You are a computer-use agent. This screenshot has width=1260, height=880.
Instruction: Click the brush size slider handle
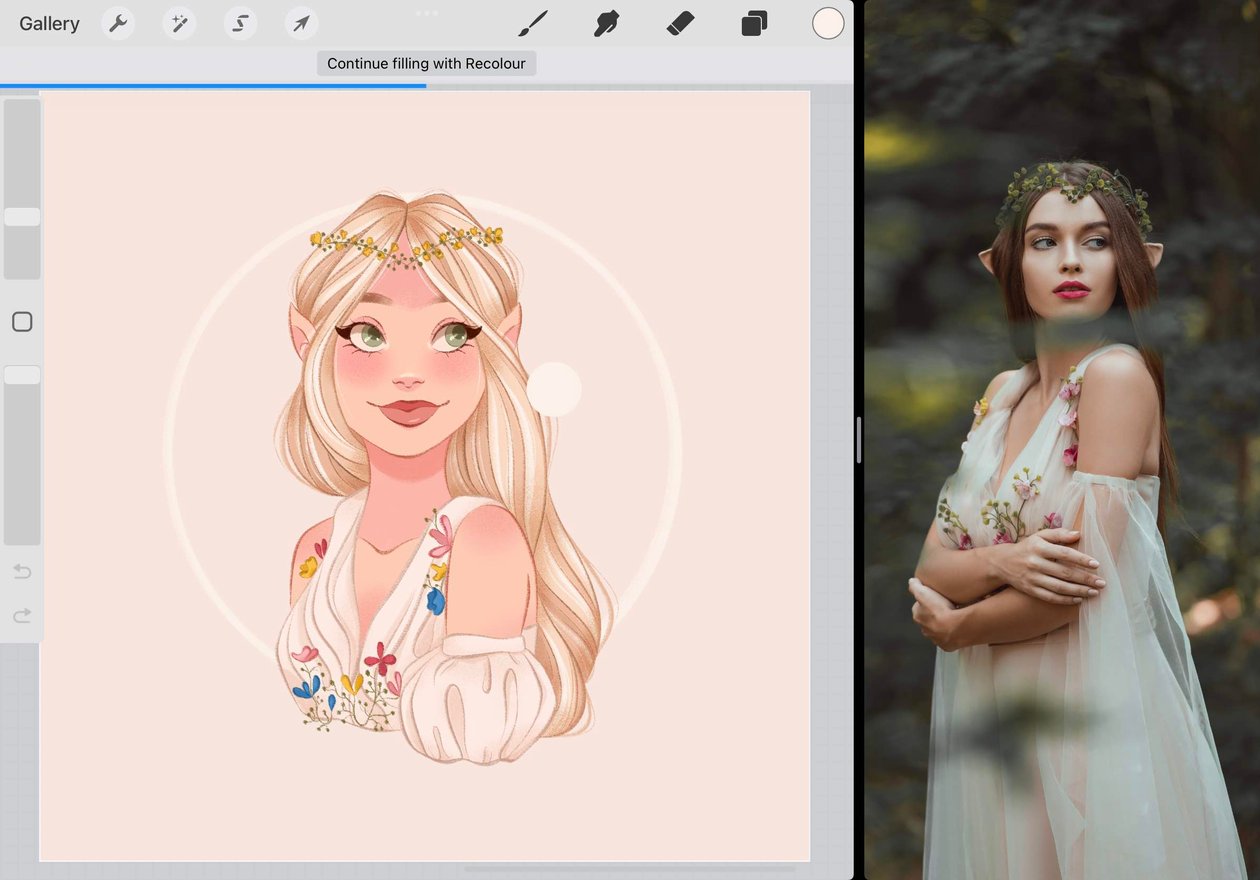22,217
